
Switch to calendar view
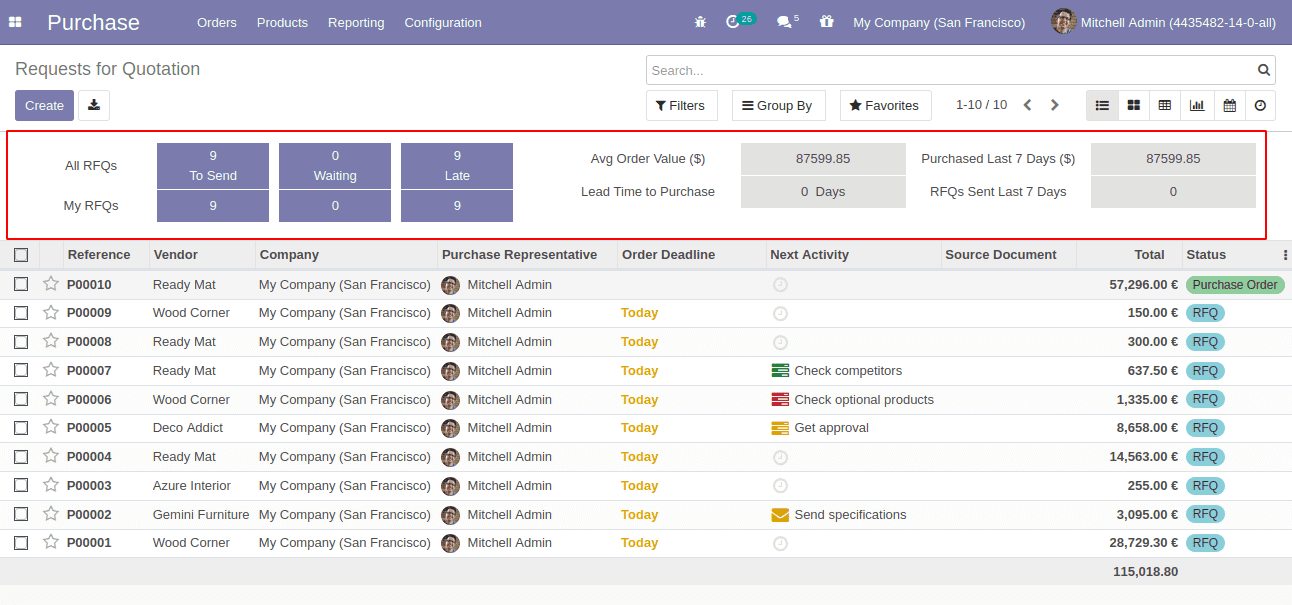click(1229, 105)
